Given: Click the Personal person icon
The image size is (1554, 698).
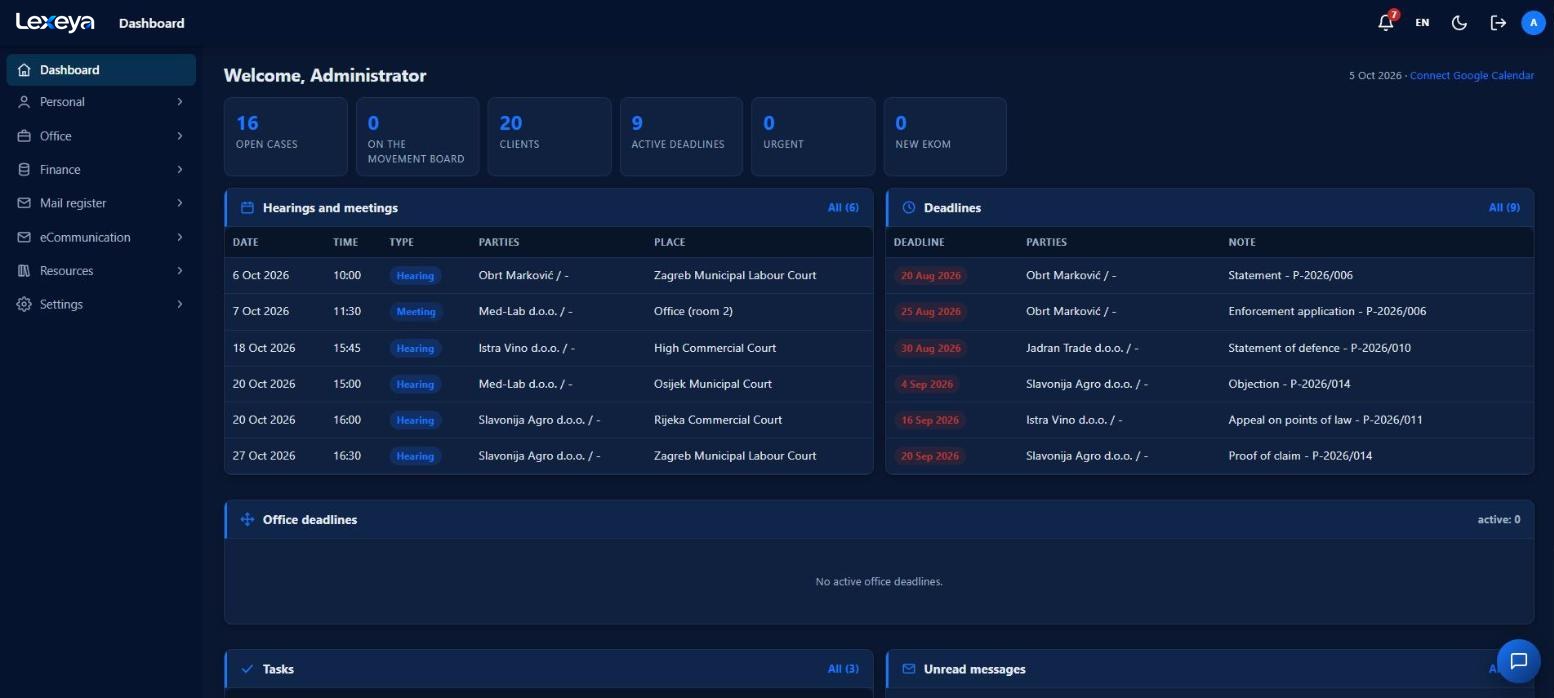Looking at the screenshot, I should [x=24, y=102].
